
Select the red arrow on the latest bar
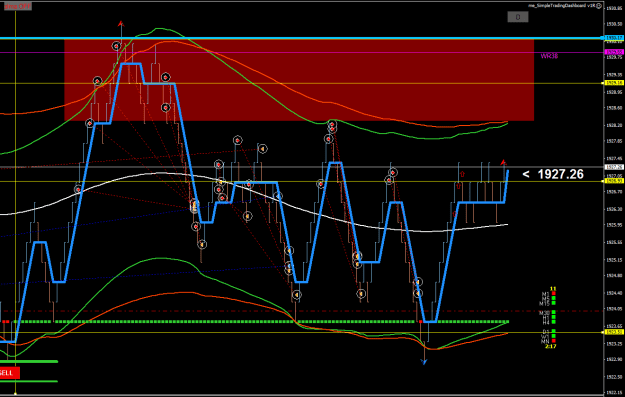[x=503, y=162]
